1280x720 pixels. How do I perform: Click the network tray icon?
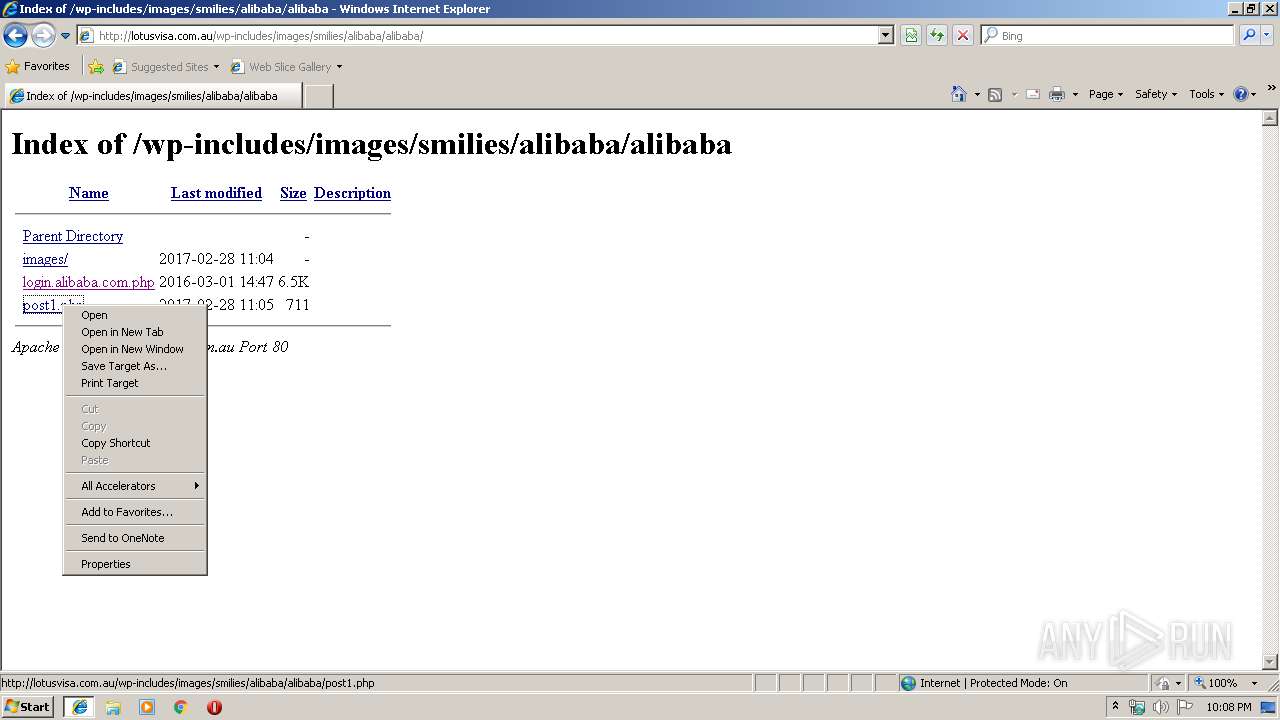[1137, 707]
